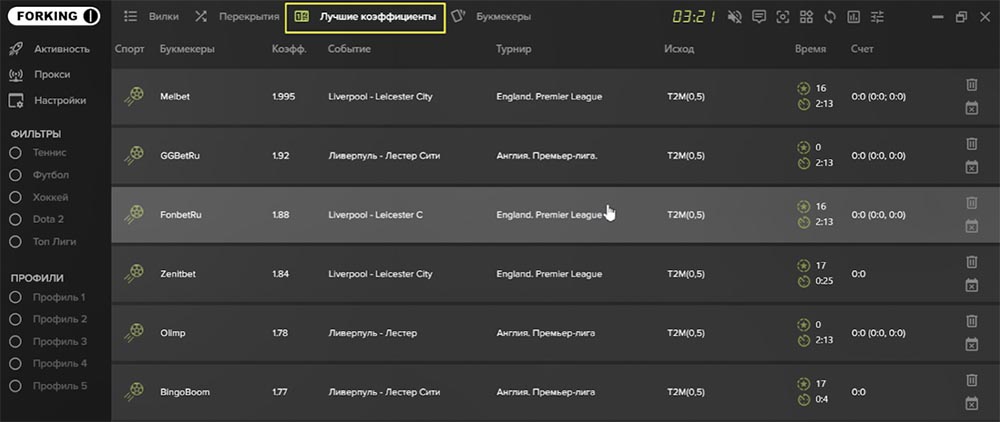
Task: Open the Букмекеры tab
Action: tap(490, 17)
